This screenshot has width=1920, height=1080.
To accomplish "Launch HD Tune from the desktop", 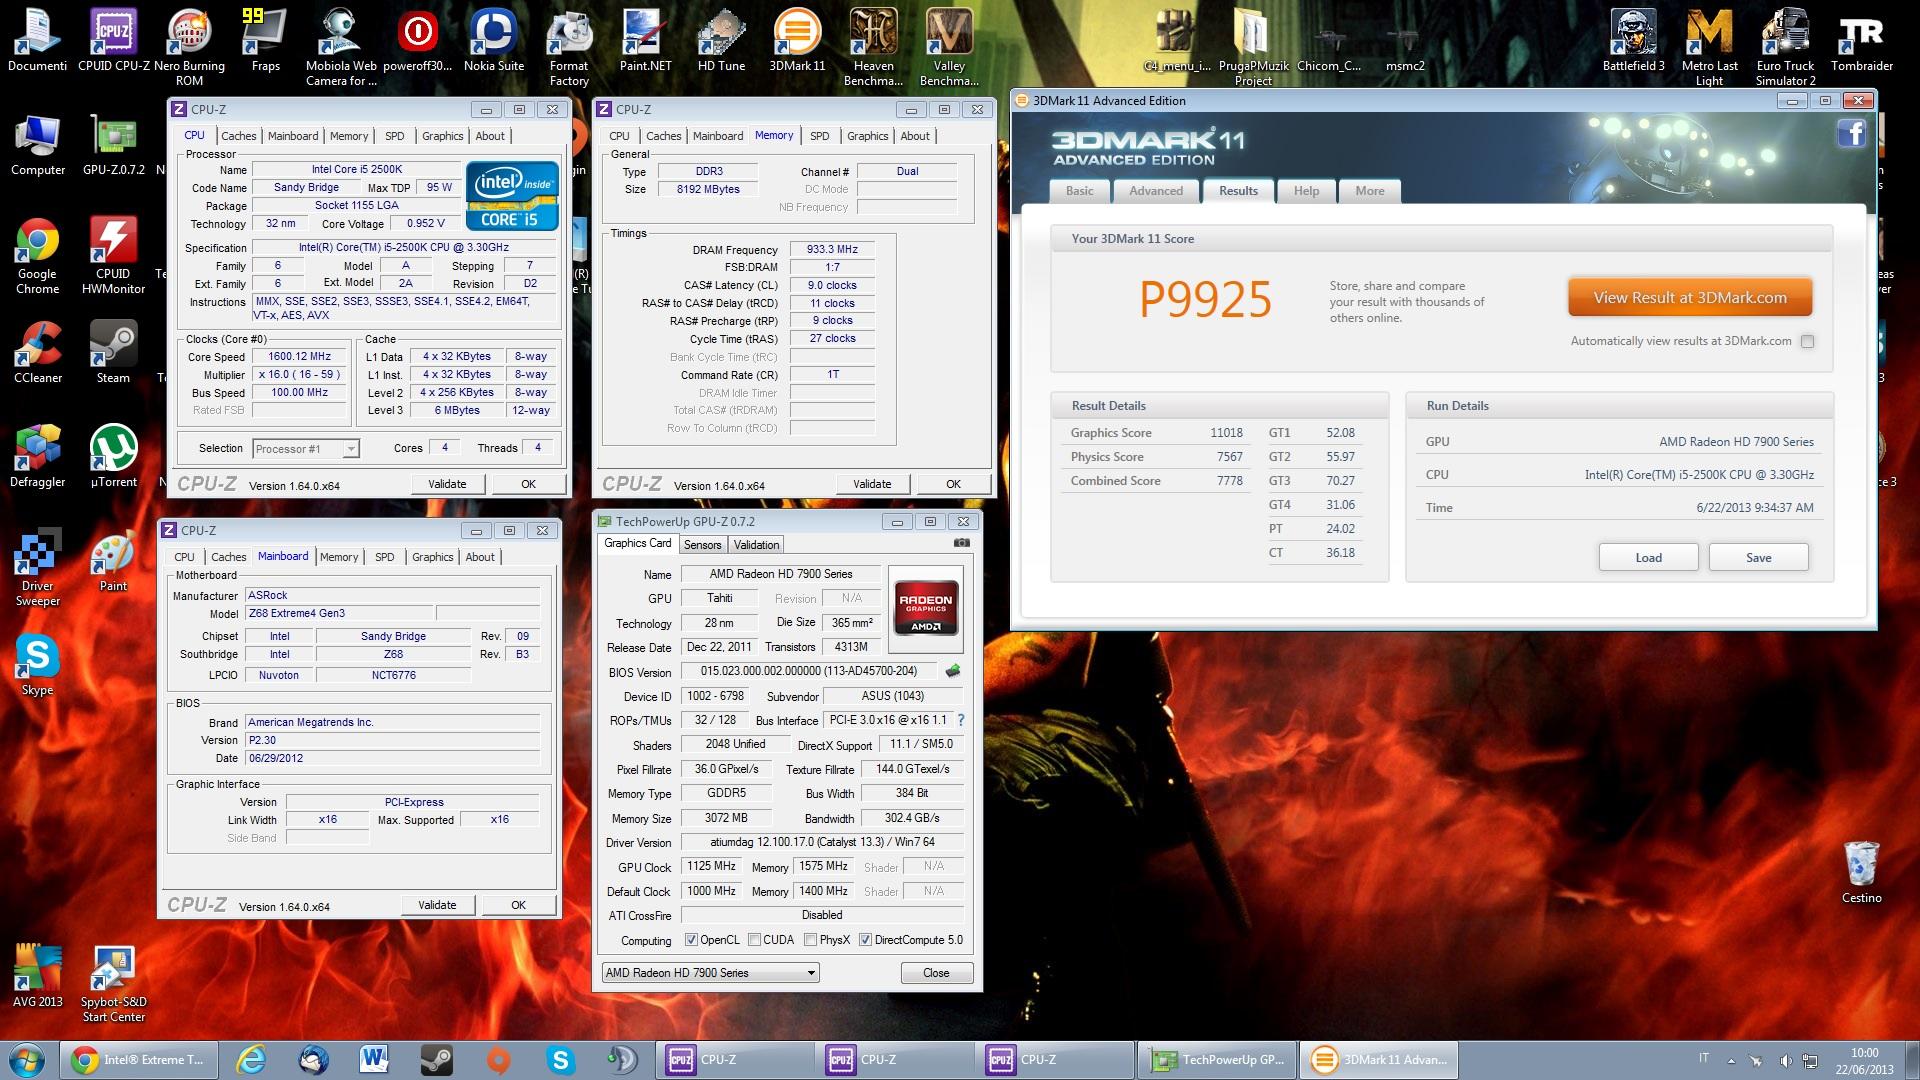I will 721,40.
